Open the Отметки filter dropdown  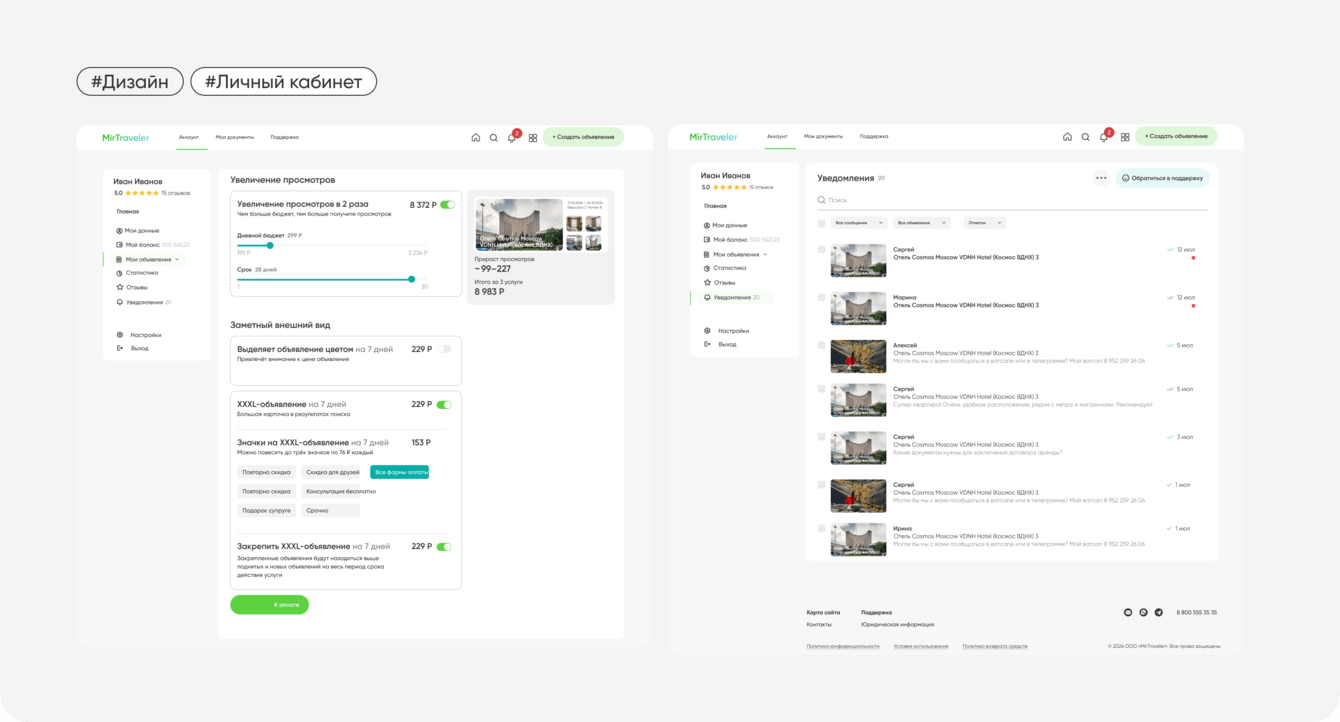pyautogui.click(x=984, y=223)
